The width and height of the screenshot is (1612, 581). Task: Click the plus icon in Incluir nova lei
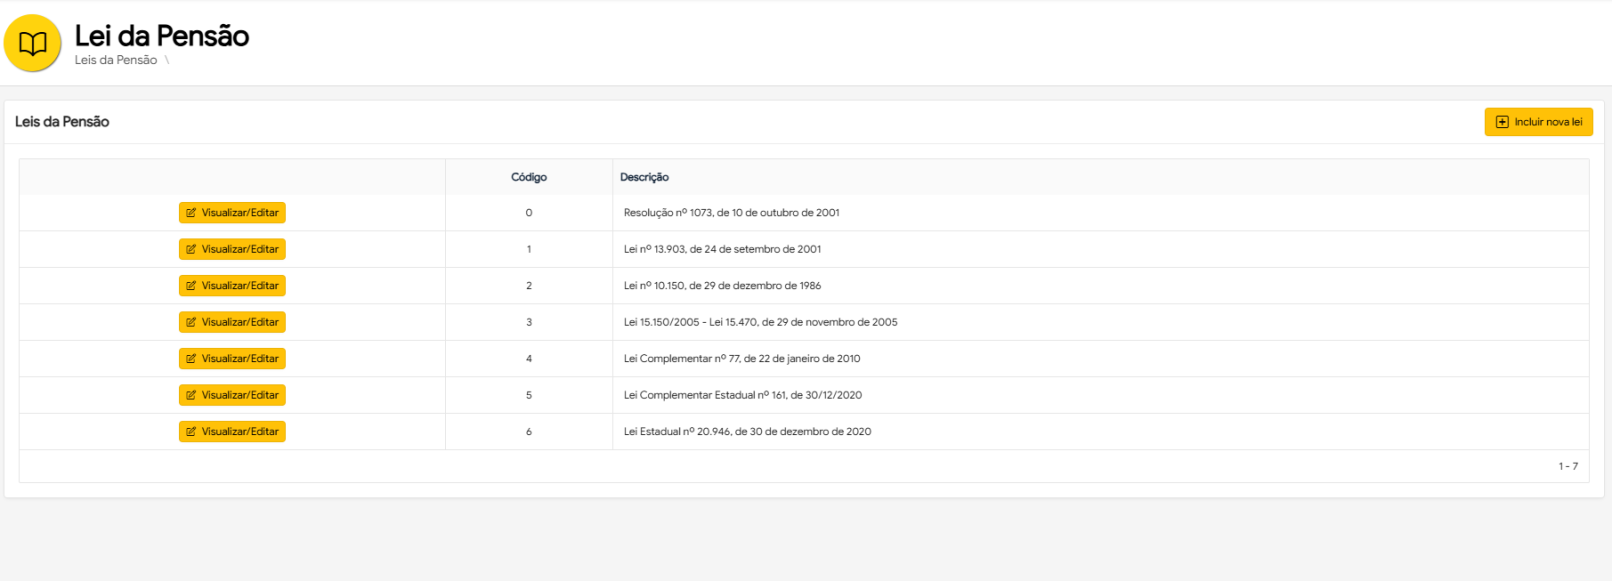(x=1502, y=122)
